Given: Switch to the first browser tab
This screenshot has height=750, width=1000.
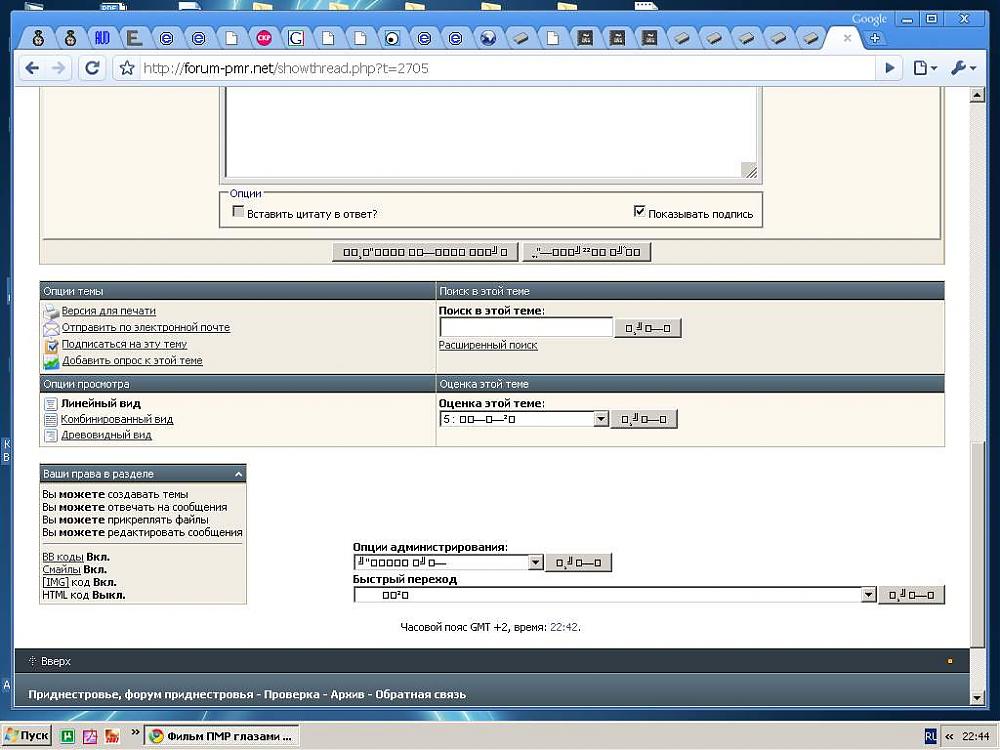Looking at the screenshot, I should (x=38, y=38).
